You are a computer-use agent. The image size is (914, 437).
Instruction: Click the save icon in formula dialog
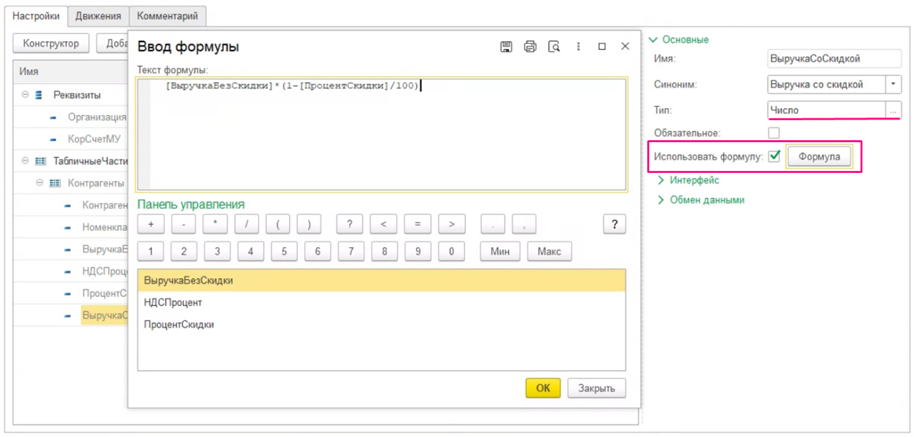[507, 47]
